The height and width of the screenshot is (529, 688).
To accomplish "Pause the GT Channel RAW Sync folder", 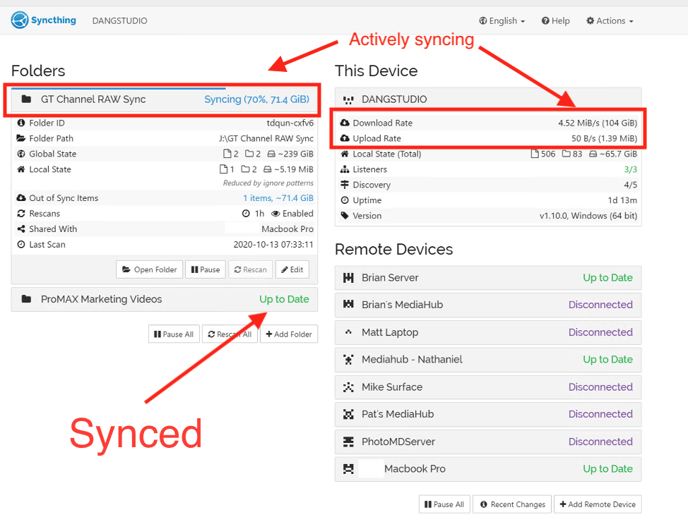I will pyautogui.click(x=205, y=269).
